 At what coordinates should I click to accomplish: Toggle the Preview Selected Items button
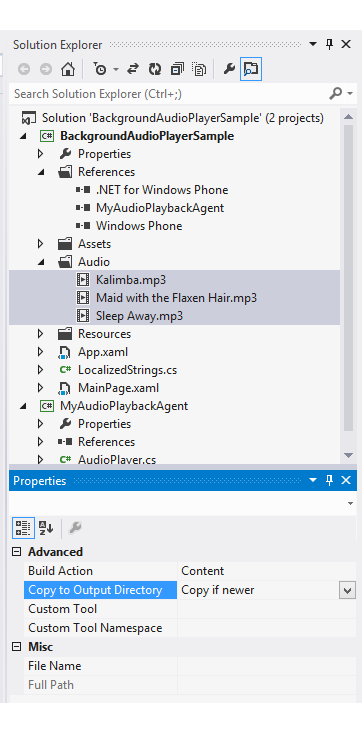[251, 70]
